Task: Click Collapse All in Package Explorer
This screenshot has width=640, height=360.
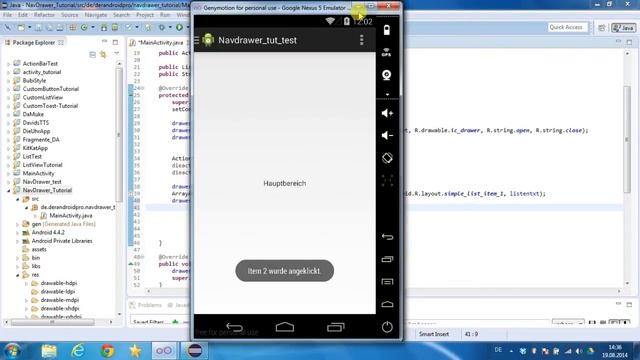Action: pos(93,54)
